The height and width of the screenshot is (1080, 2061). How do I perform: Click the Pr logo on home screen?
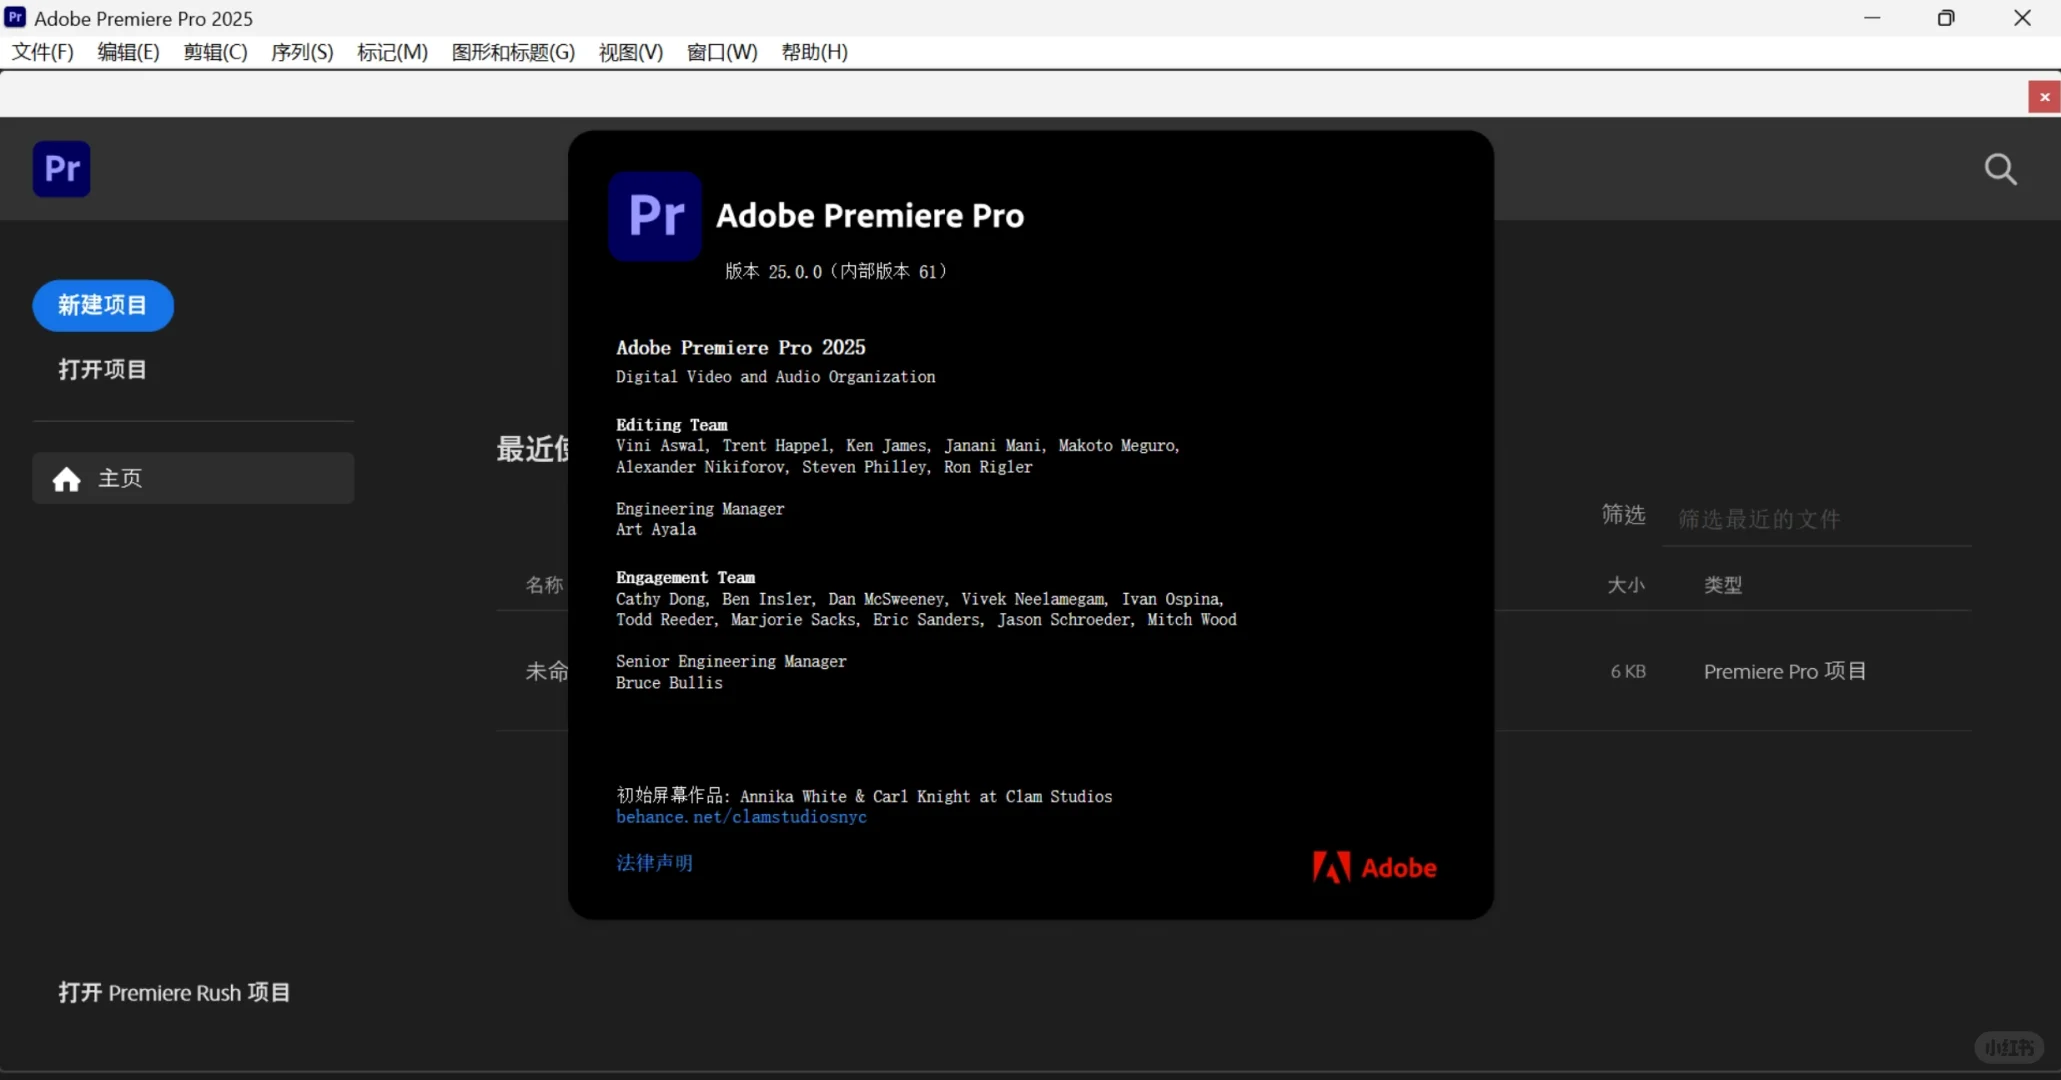pyautogui.click(x=62, y=169)
